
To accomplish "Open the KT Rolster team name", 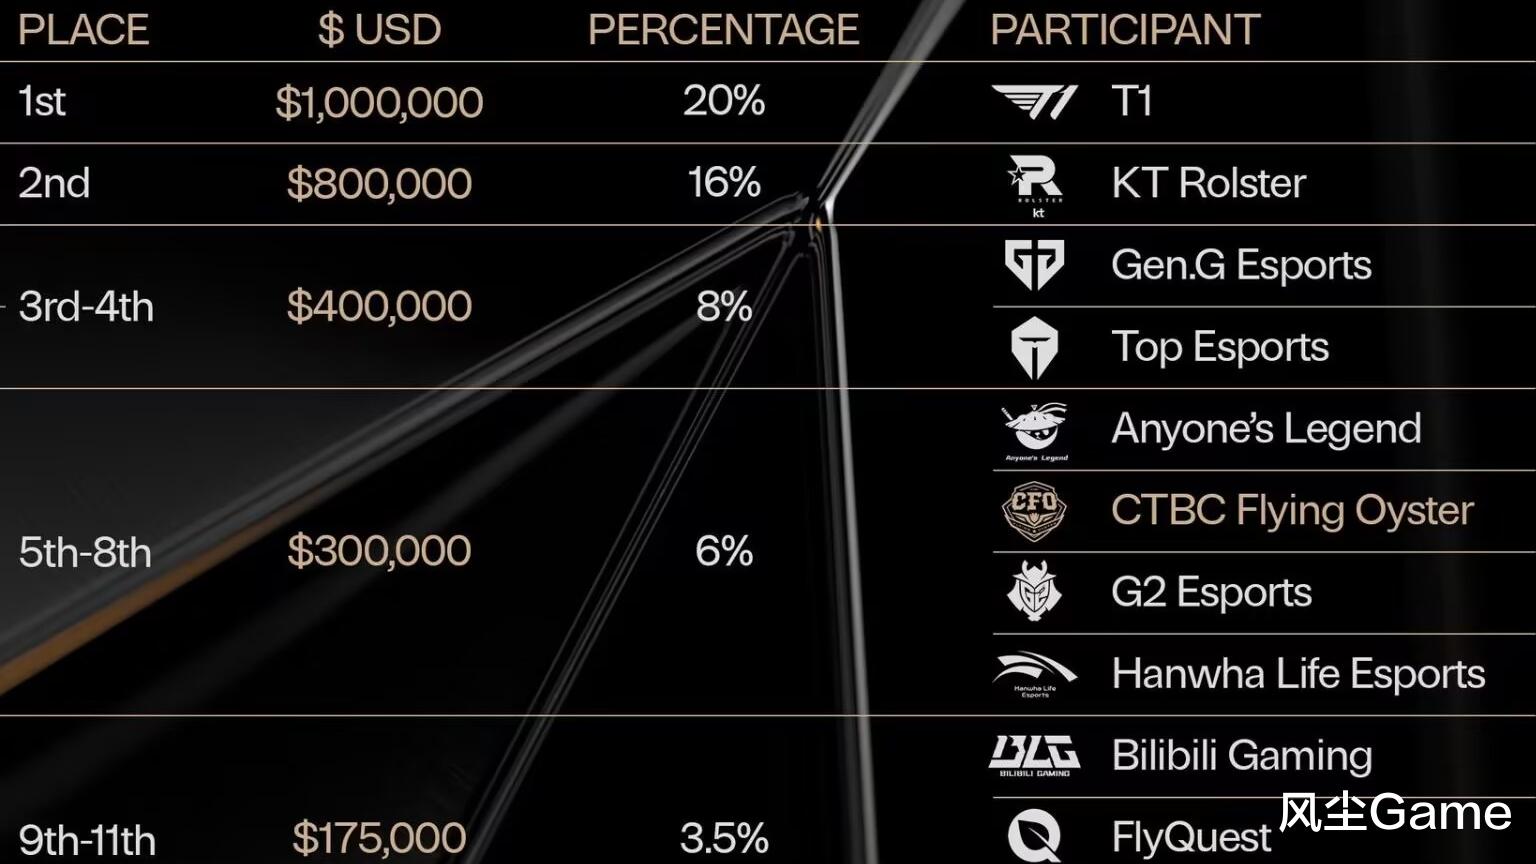I will [1208, 183].
